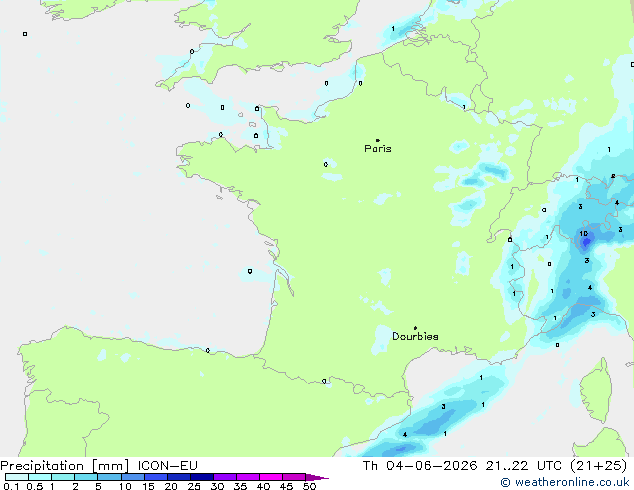
Task: Click the ICON-EU model name
Action: coord(167,466)
